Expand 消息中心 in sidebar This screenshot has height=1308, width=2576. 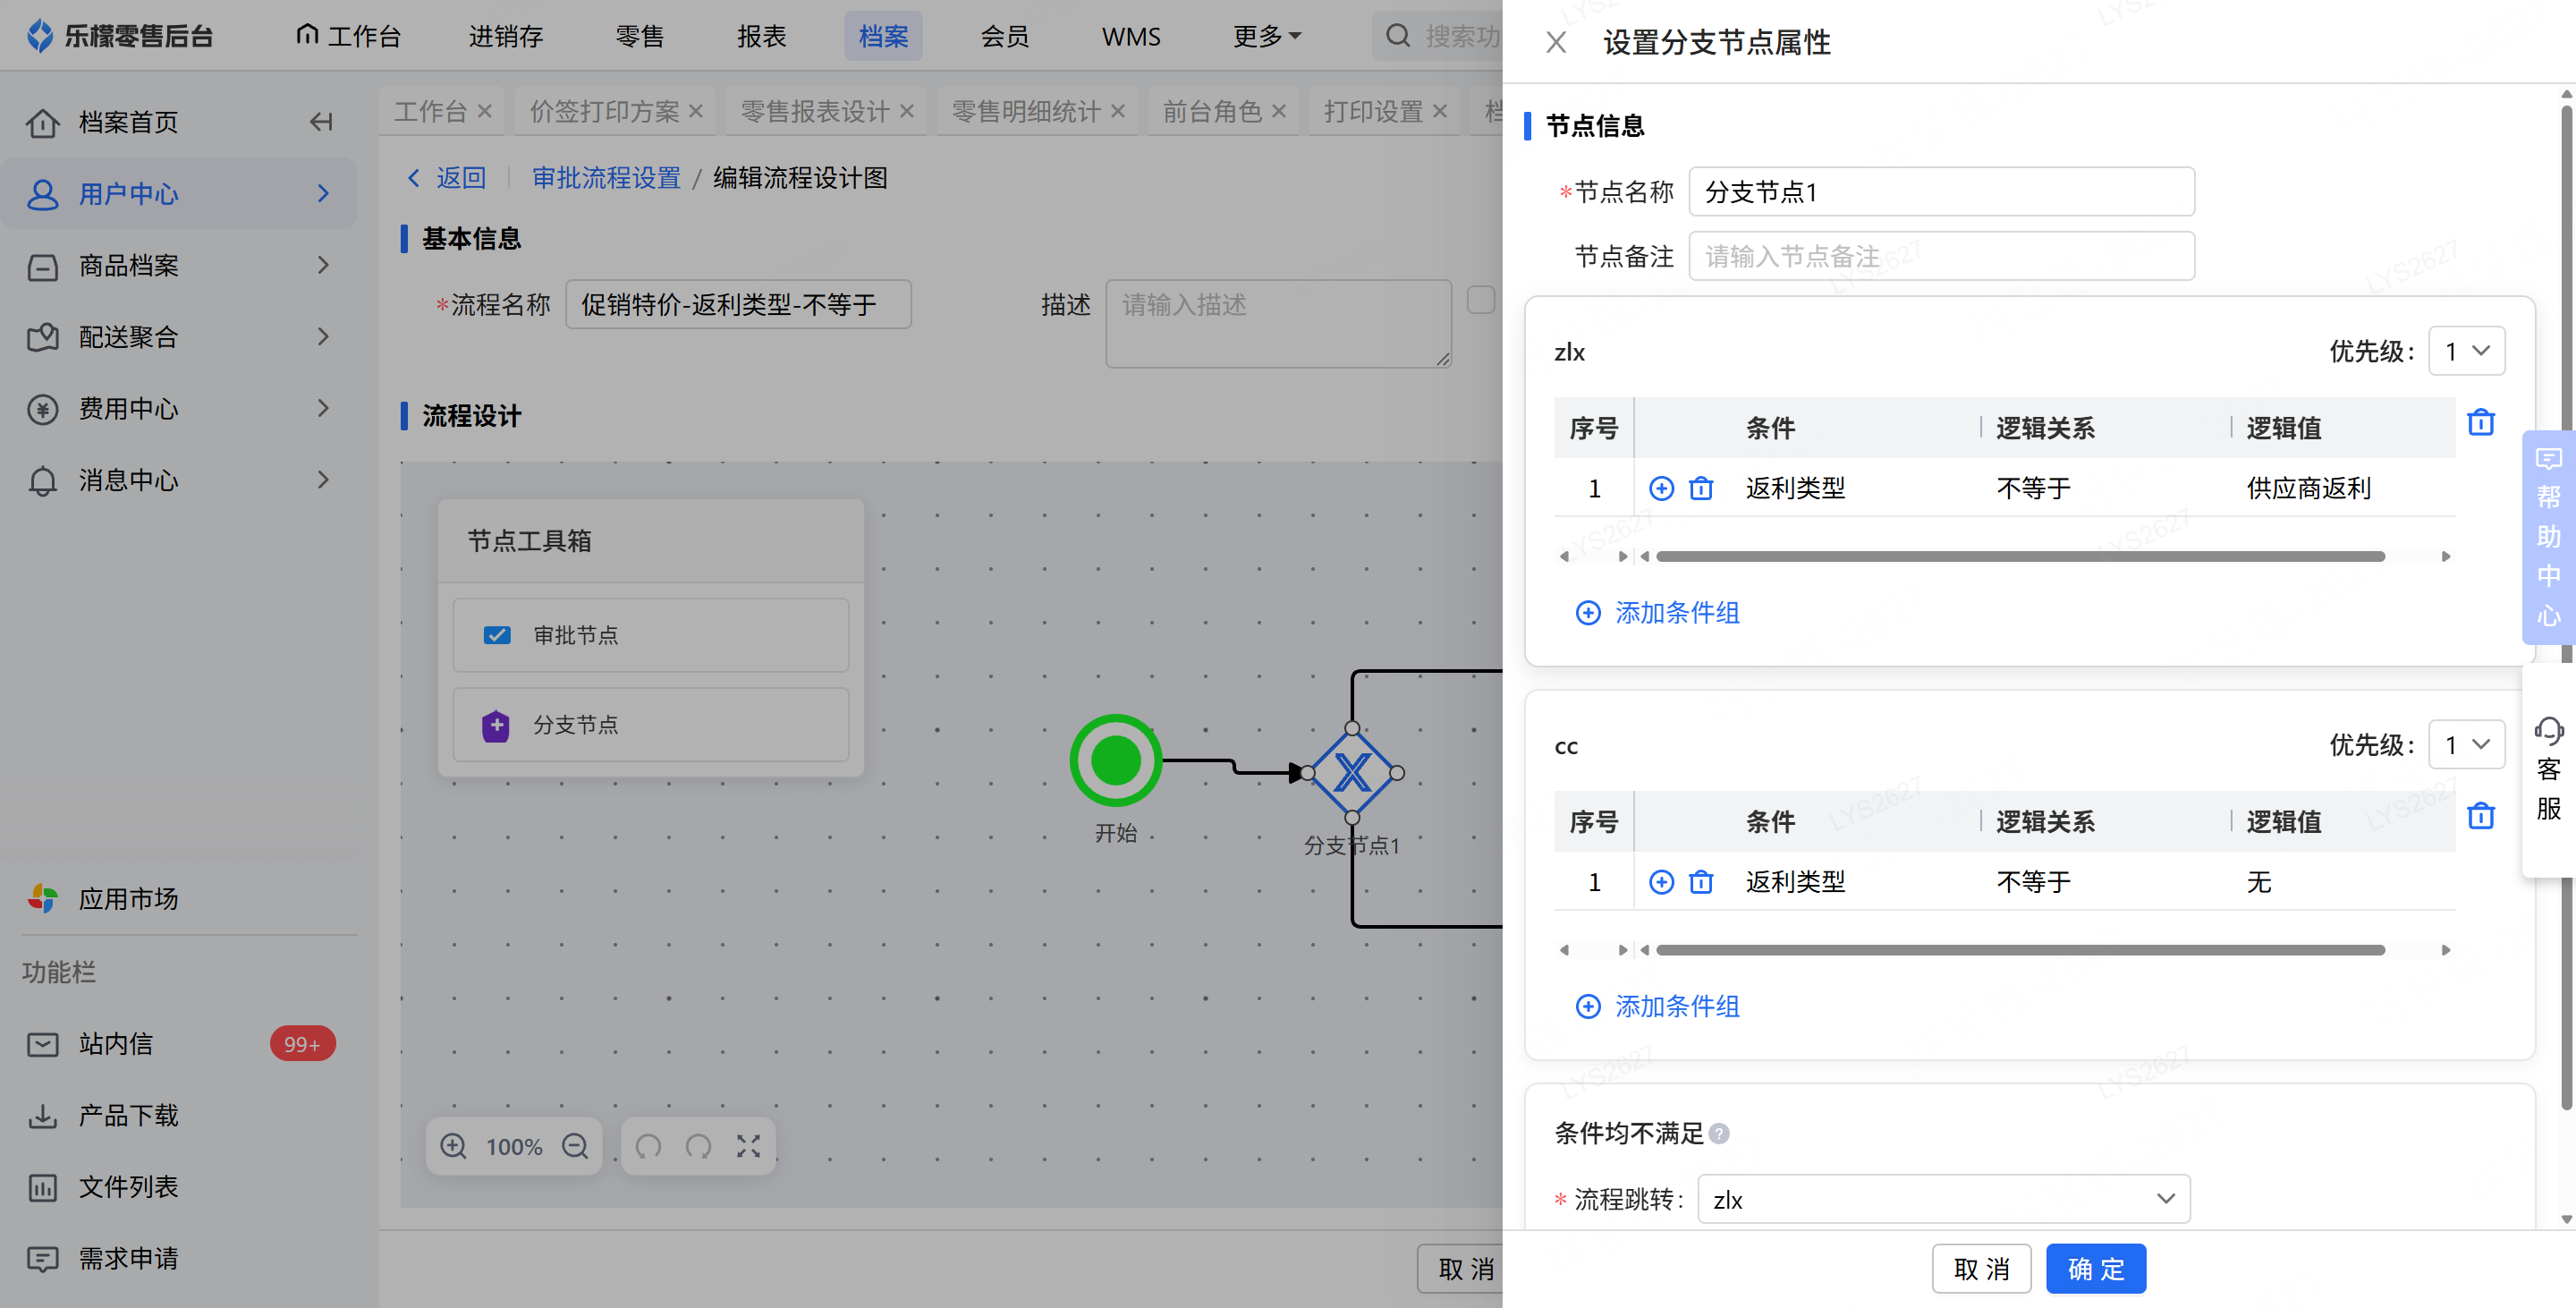(x=180, y=480)
